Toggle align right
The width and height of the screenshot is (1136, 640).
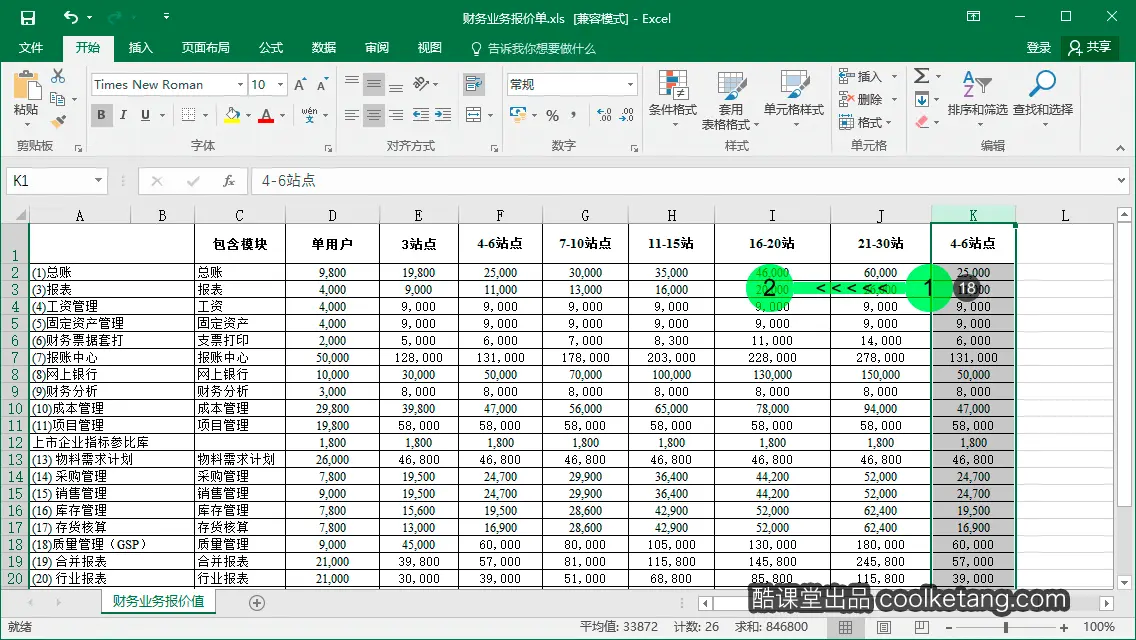[x=396, y=115]
